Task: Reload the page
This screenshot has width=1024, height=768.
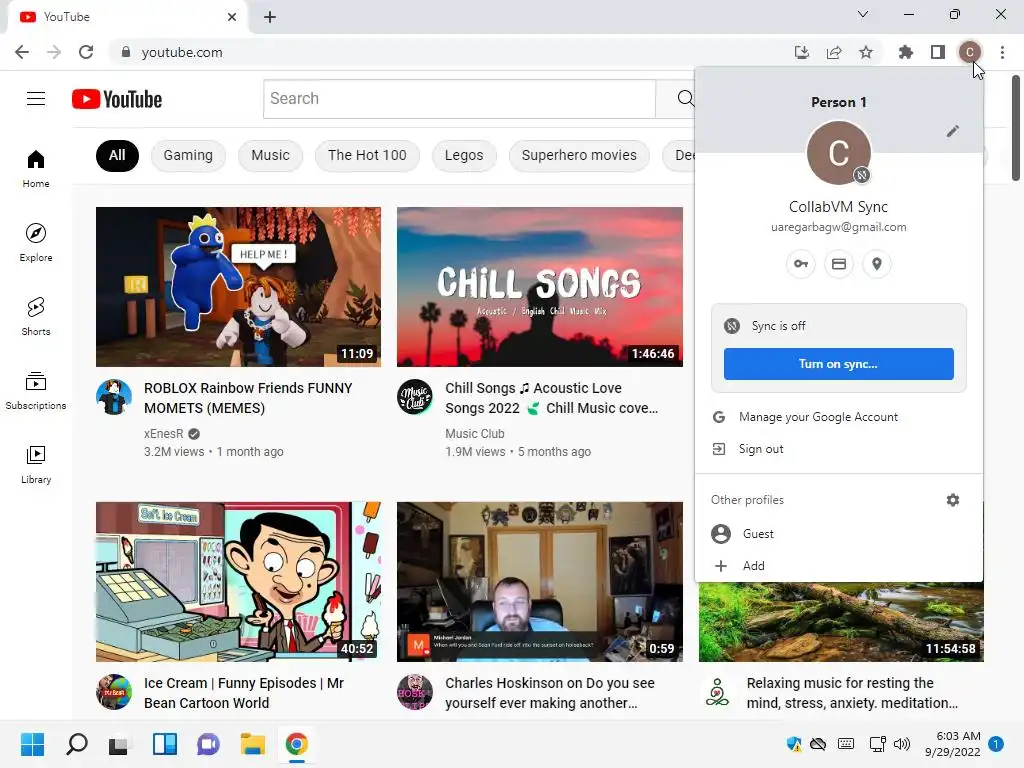Action: (x=86, y=52)
